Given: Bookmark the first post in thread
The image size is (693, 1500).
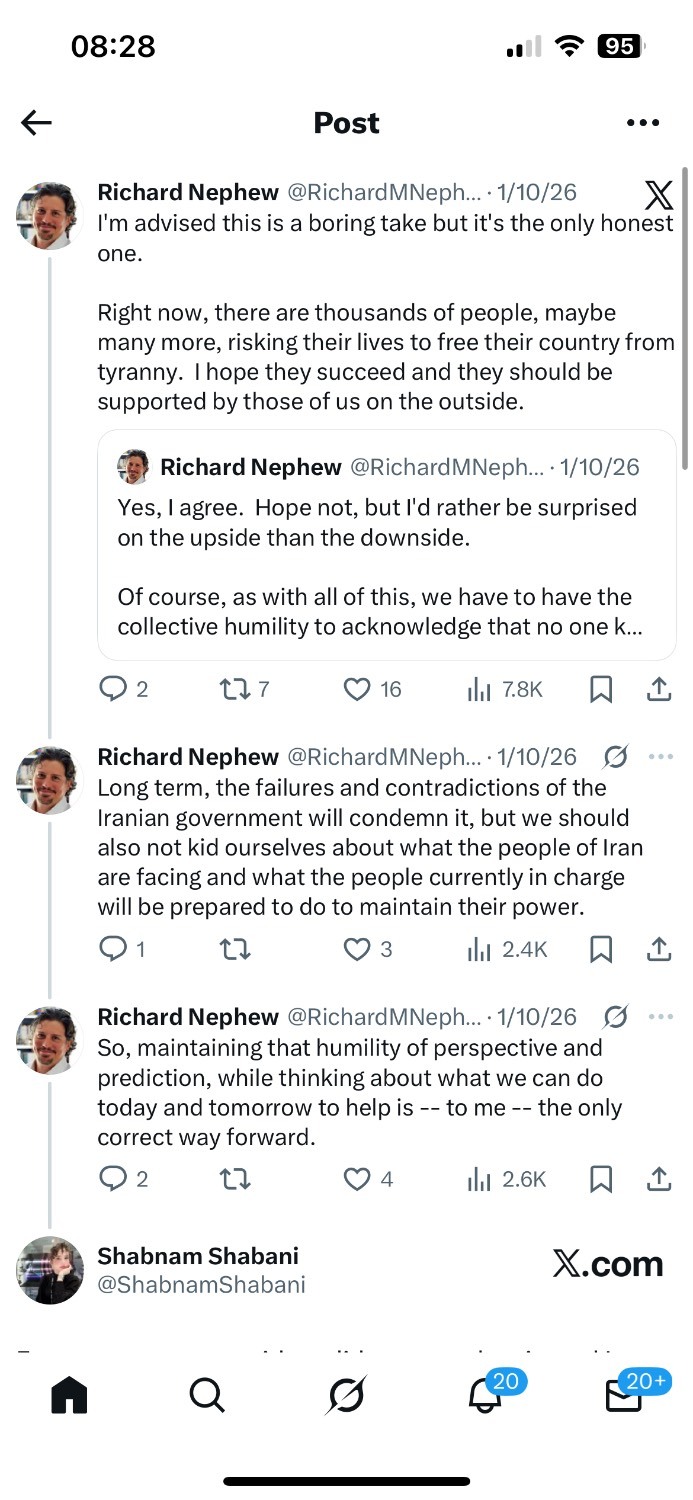Looking at the screenshot, I should pyautogui.click(x=600, y=689).
